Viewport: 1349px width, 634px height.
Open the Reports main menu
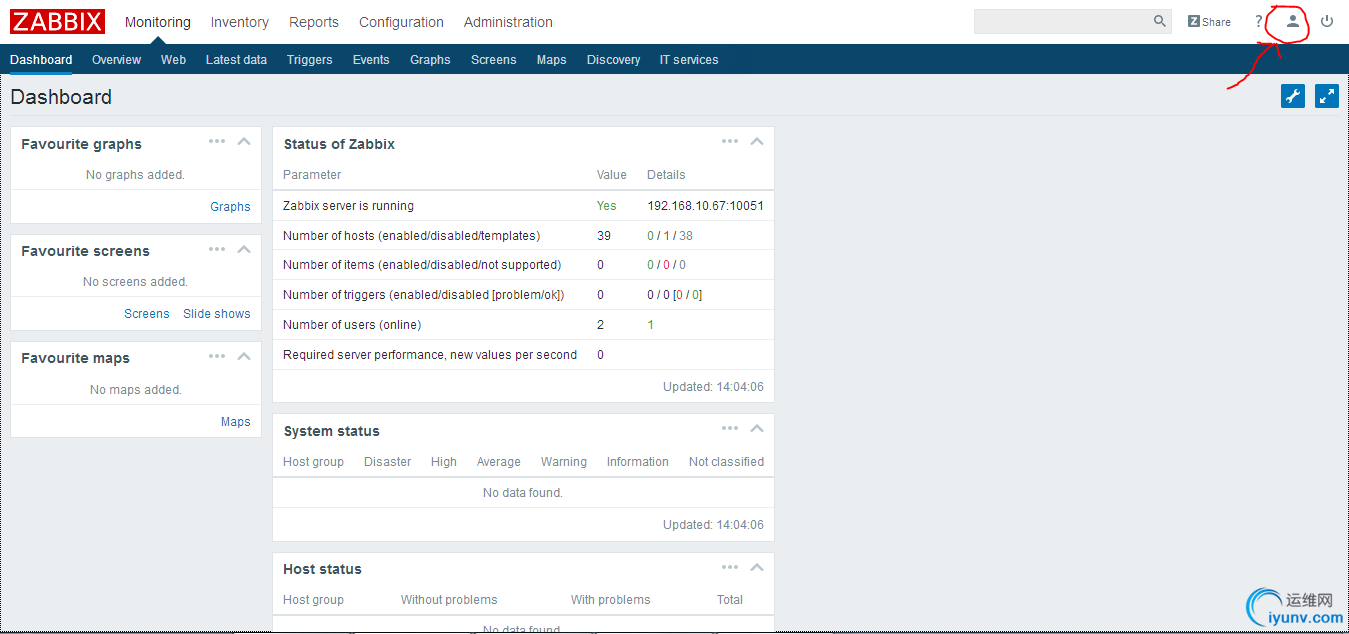tap(314, 22)
